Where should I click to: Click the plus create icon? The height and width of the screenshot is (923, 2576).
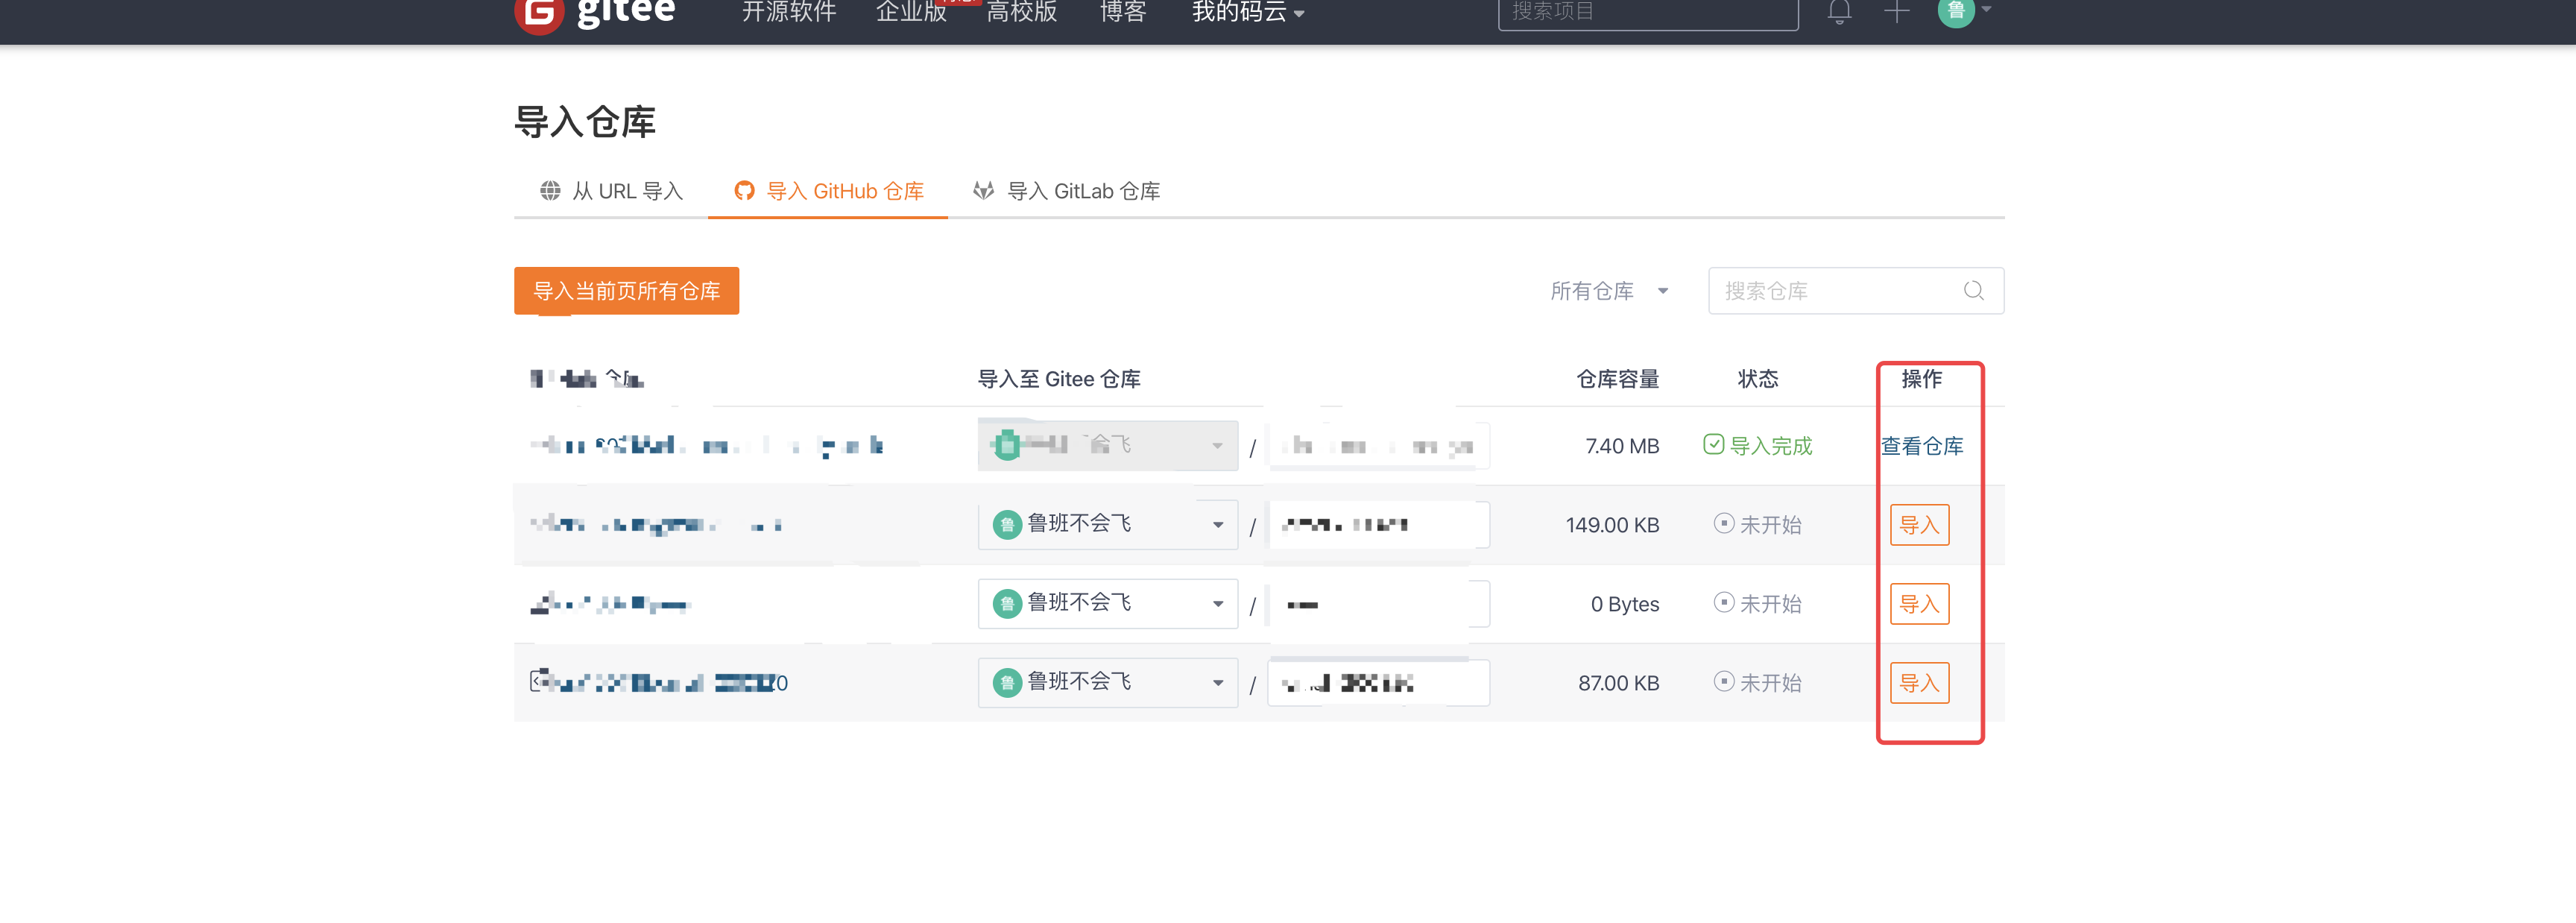(1896, 12)
